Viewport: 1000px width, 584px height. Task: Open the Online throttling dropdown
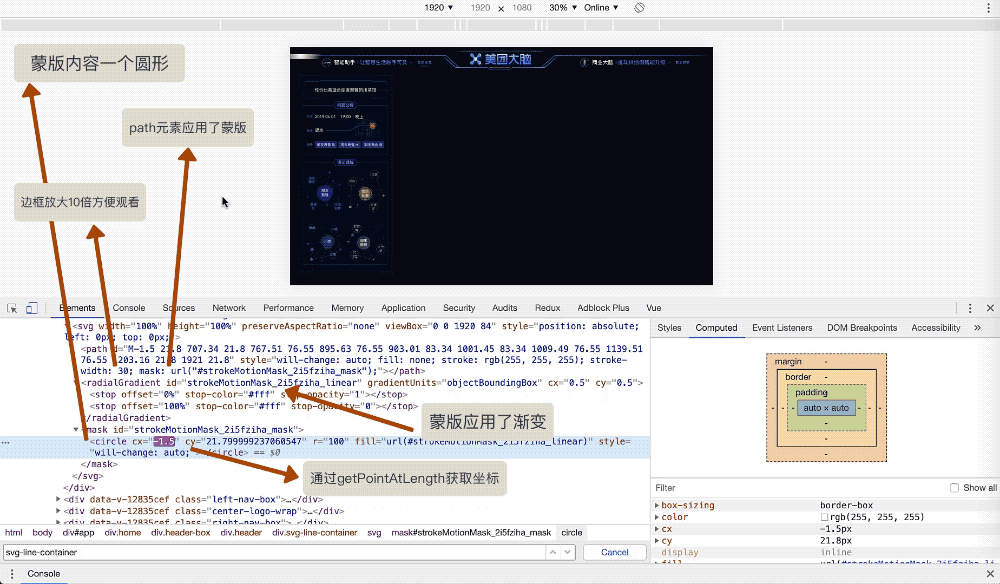pyautogui.click(x=601, y=8)
